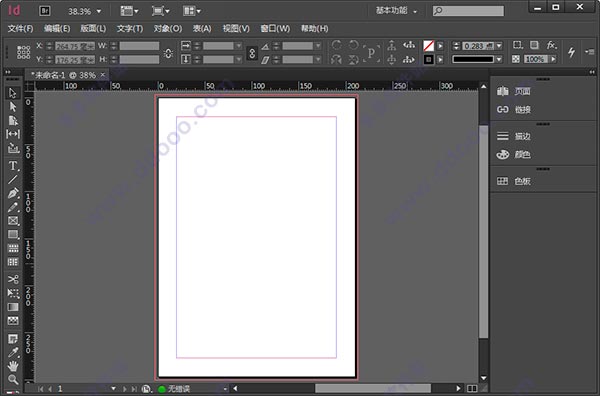Viewport: 600px width, 396px height.
Task: Click the Quick Apply lightning icon
Action: point(571,52)
